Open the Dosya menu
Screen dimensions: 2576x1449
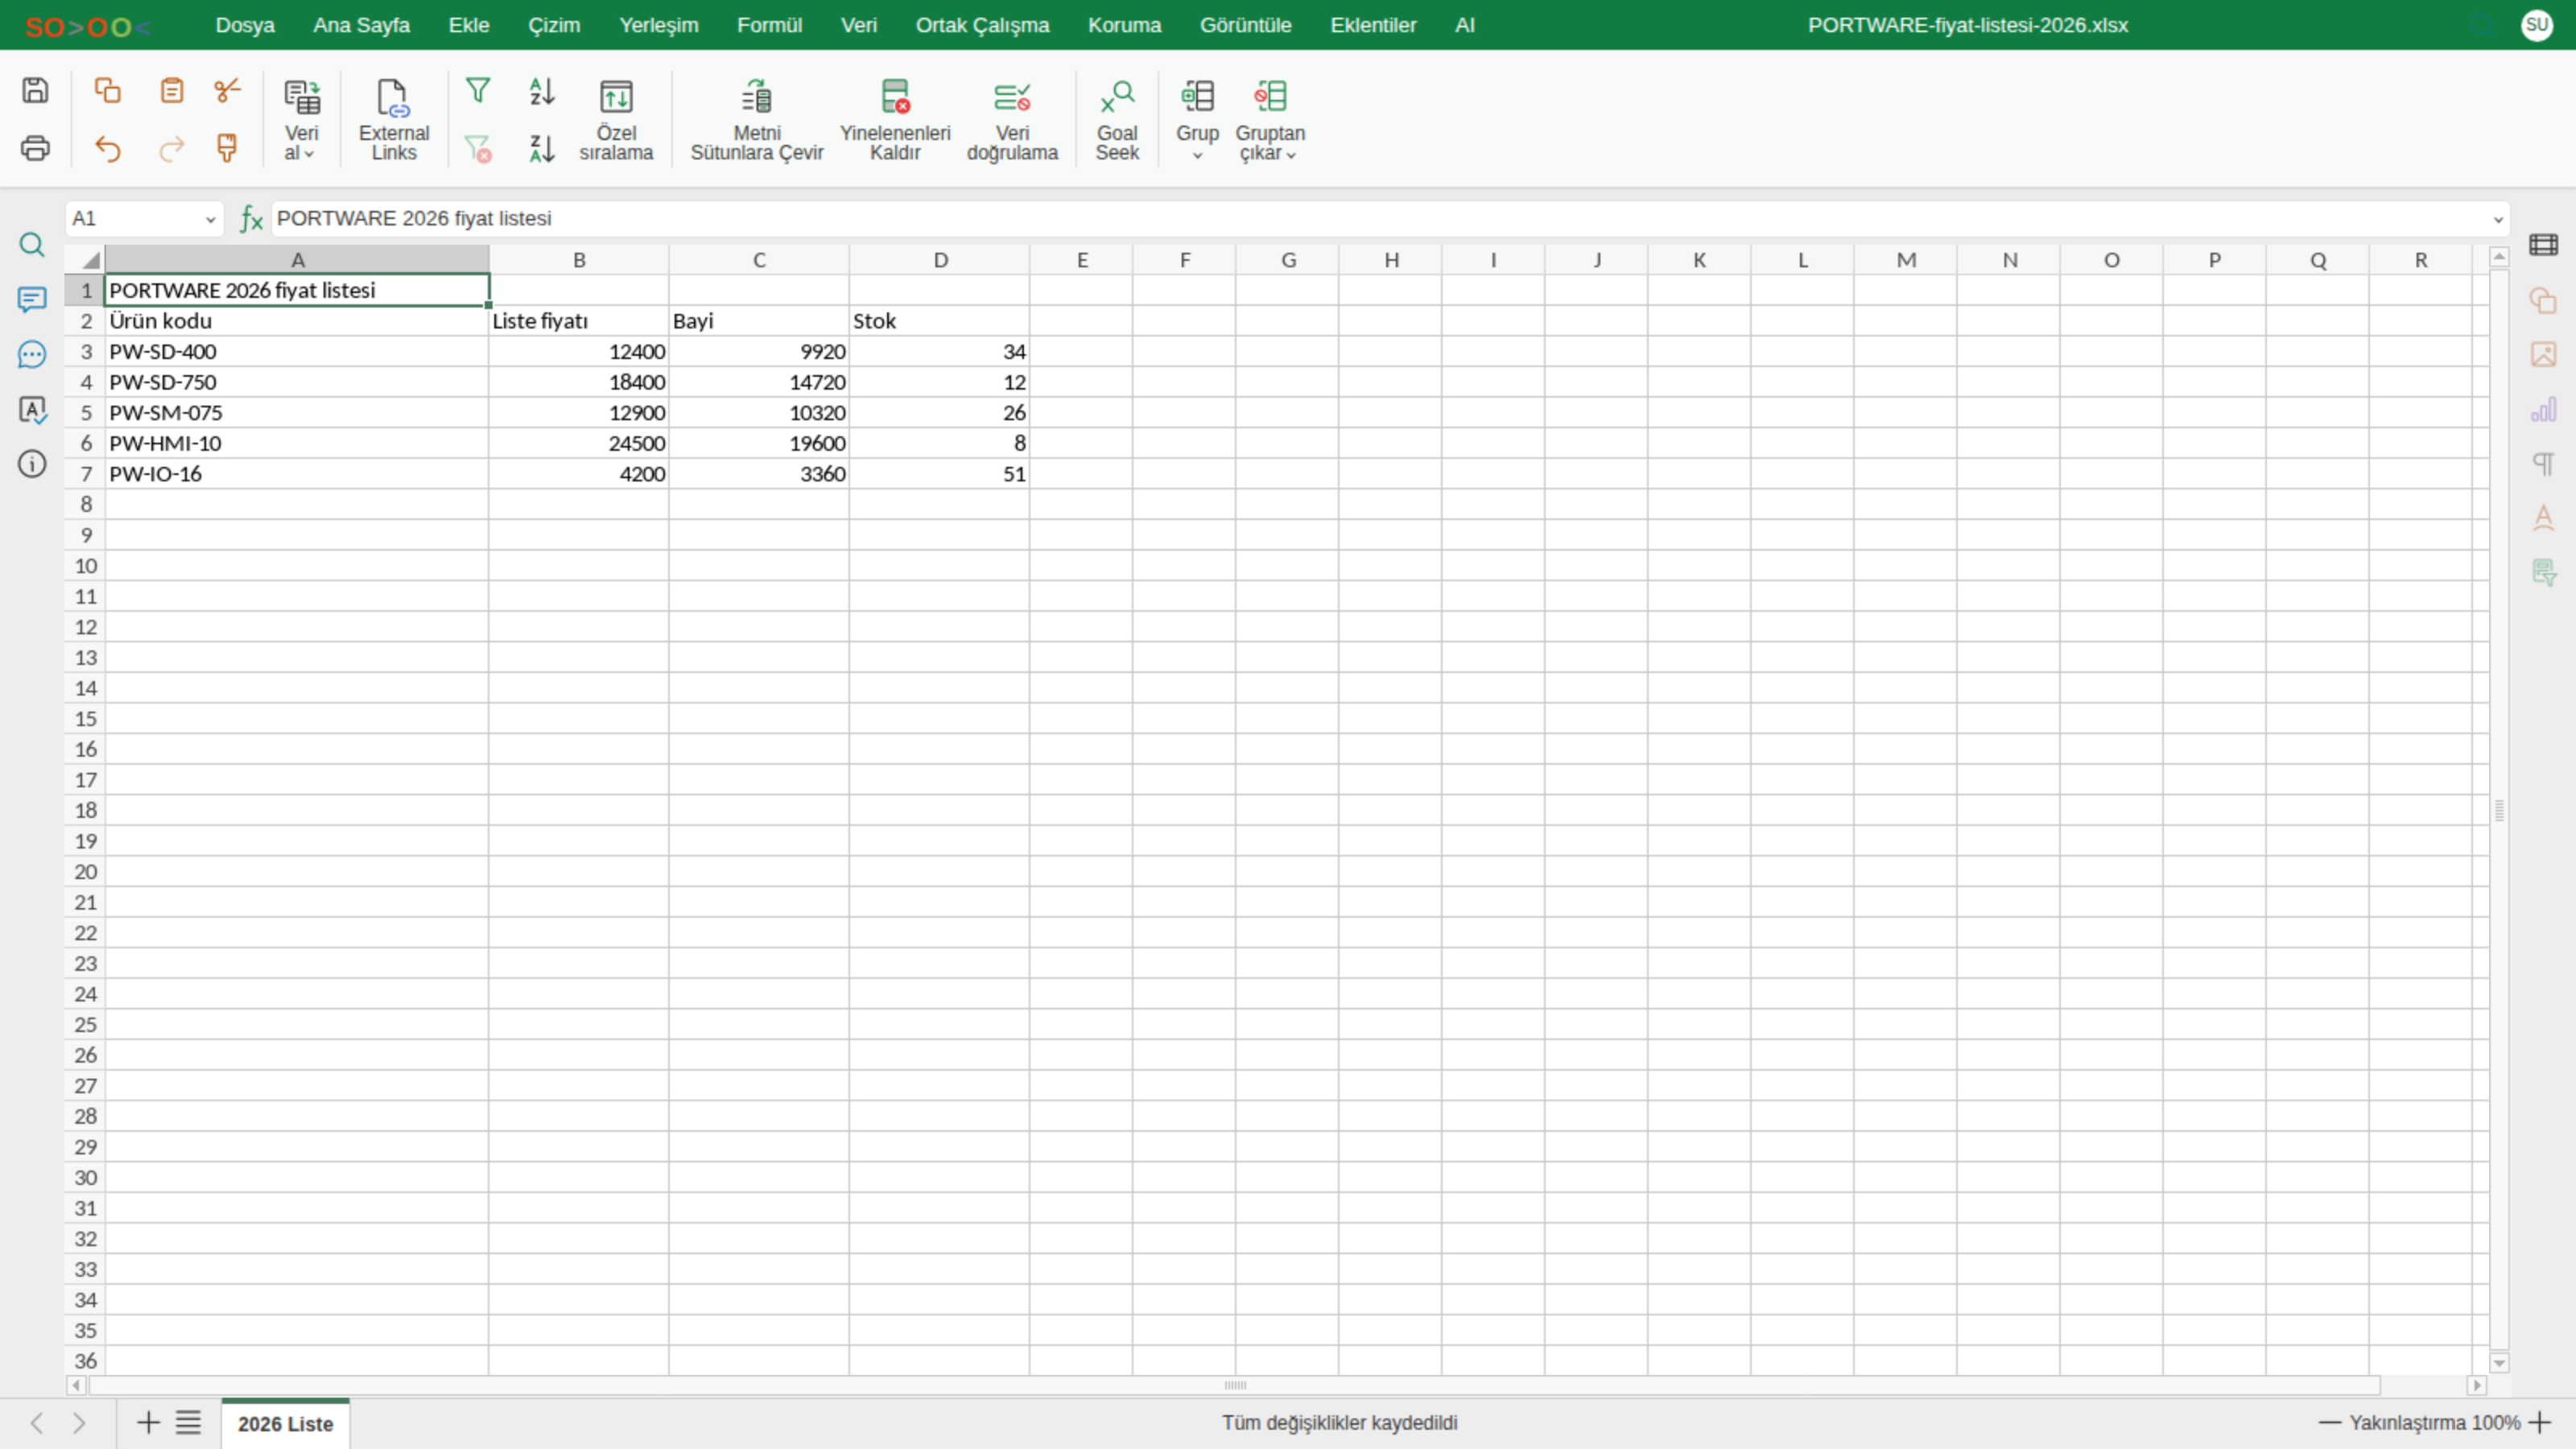(x=245, y=25)
